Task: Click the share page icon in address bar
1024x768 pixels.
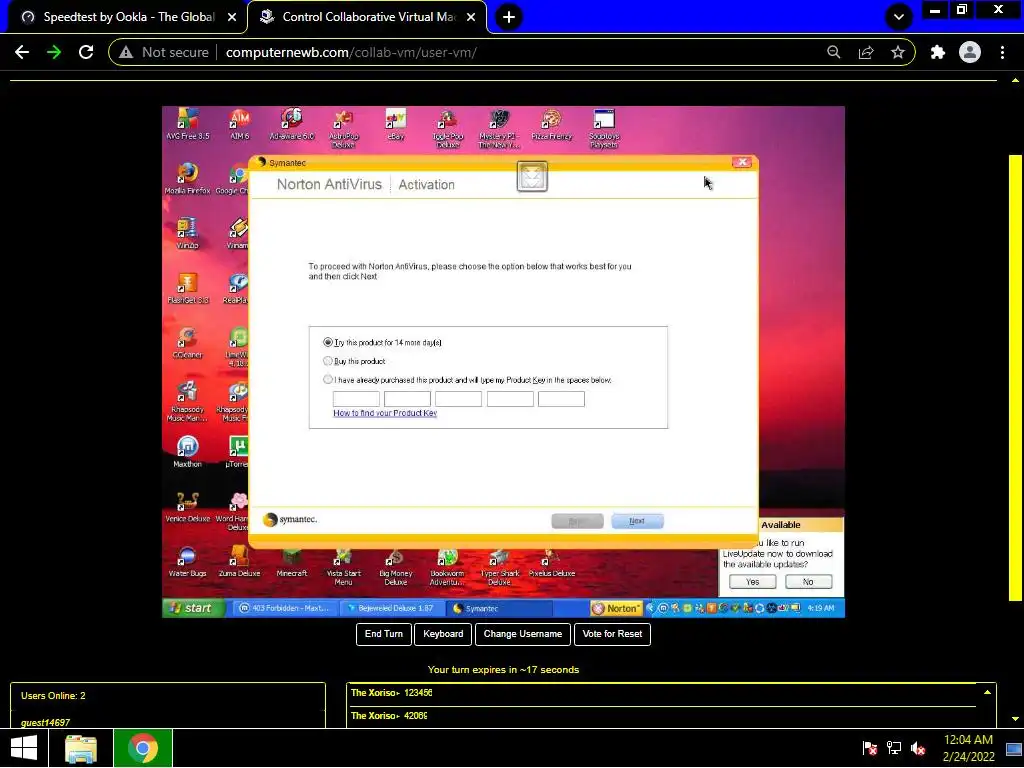Action: point(866,52)
